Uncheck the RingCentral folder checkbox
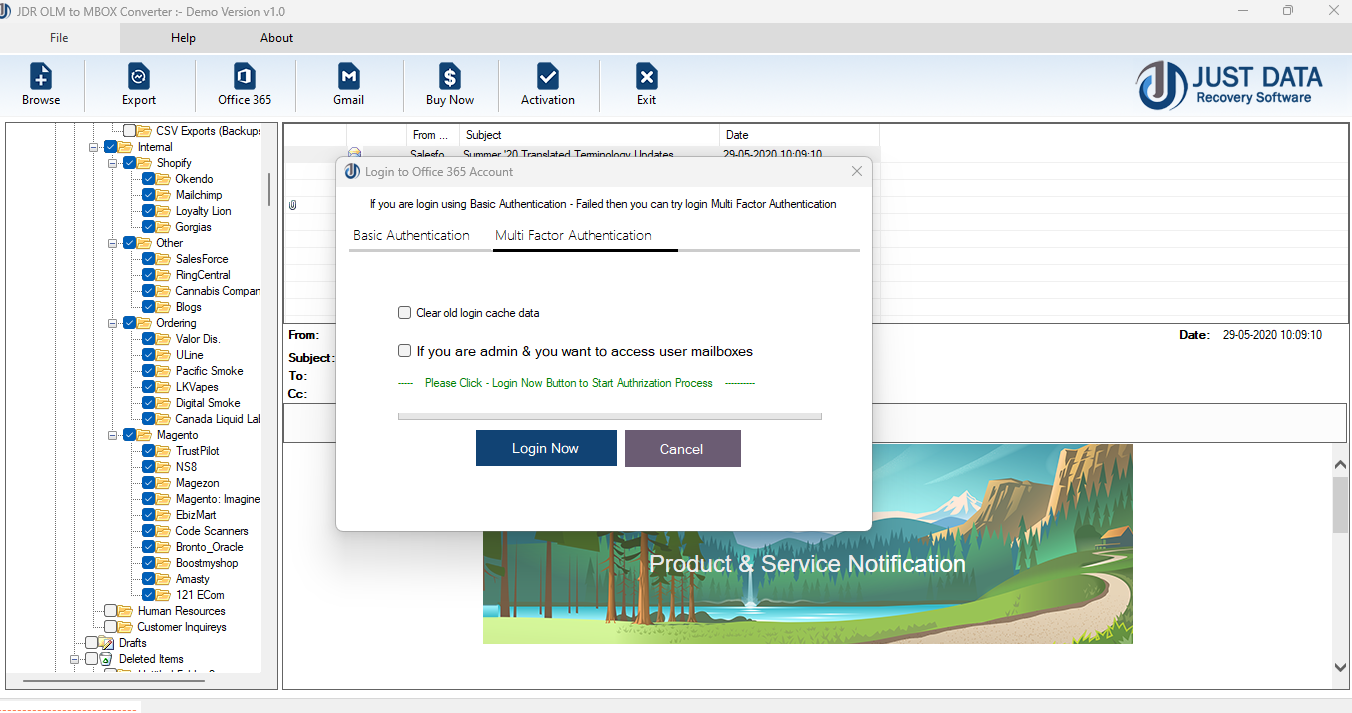This screenshot has height=713, width=1352. click(149, 275)
